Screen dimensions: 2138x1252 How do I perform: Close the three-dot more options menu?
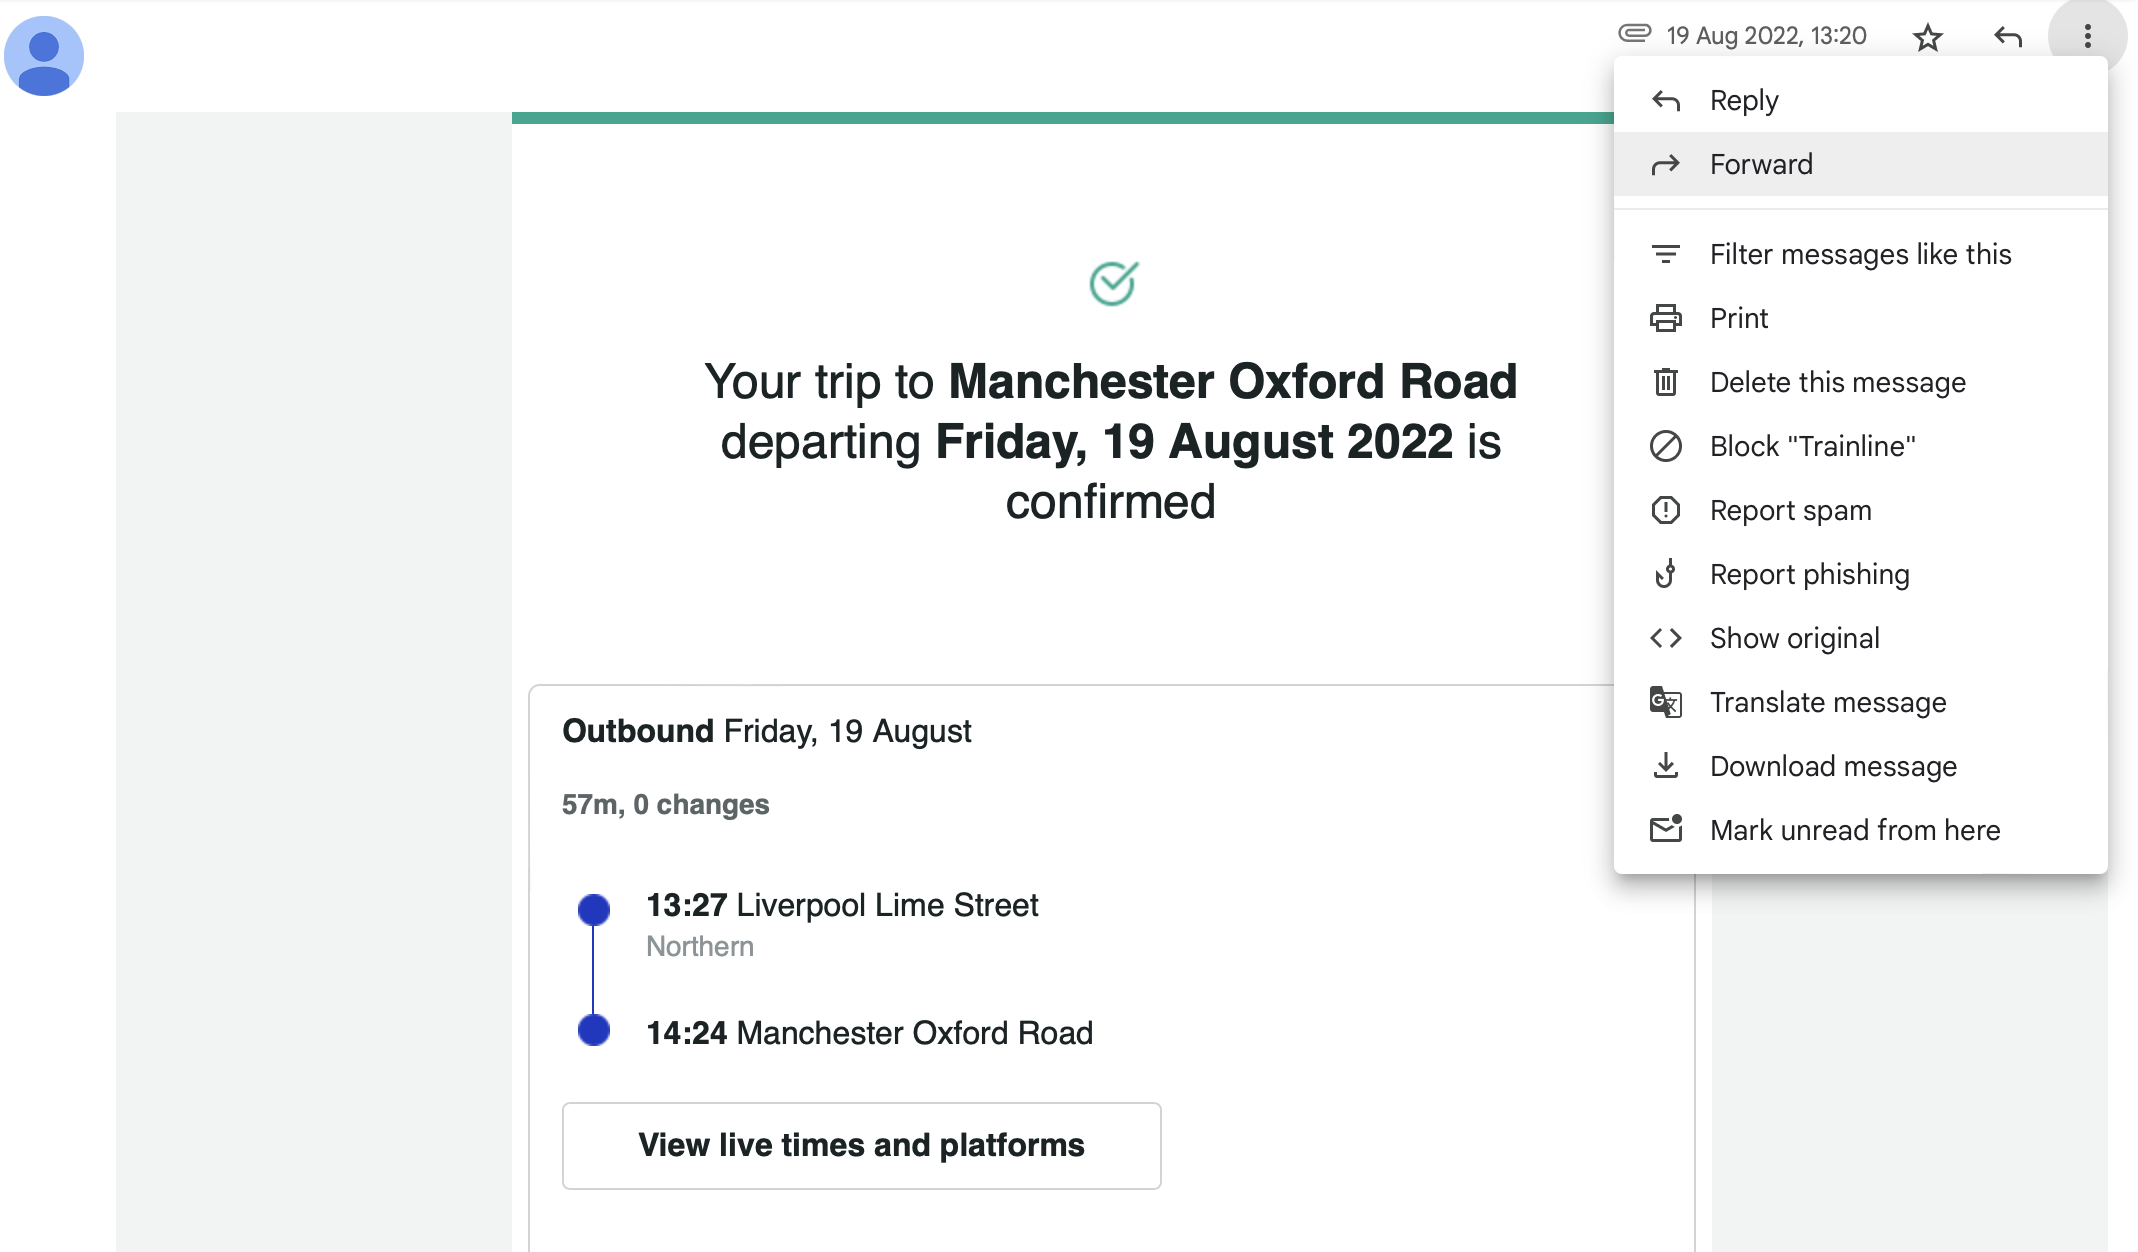tap(2087, 37)
